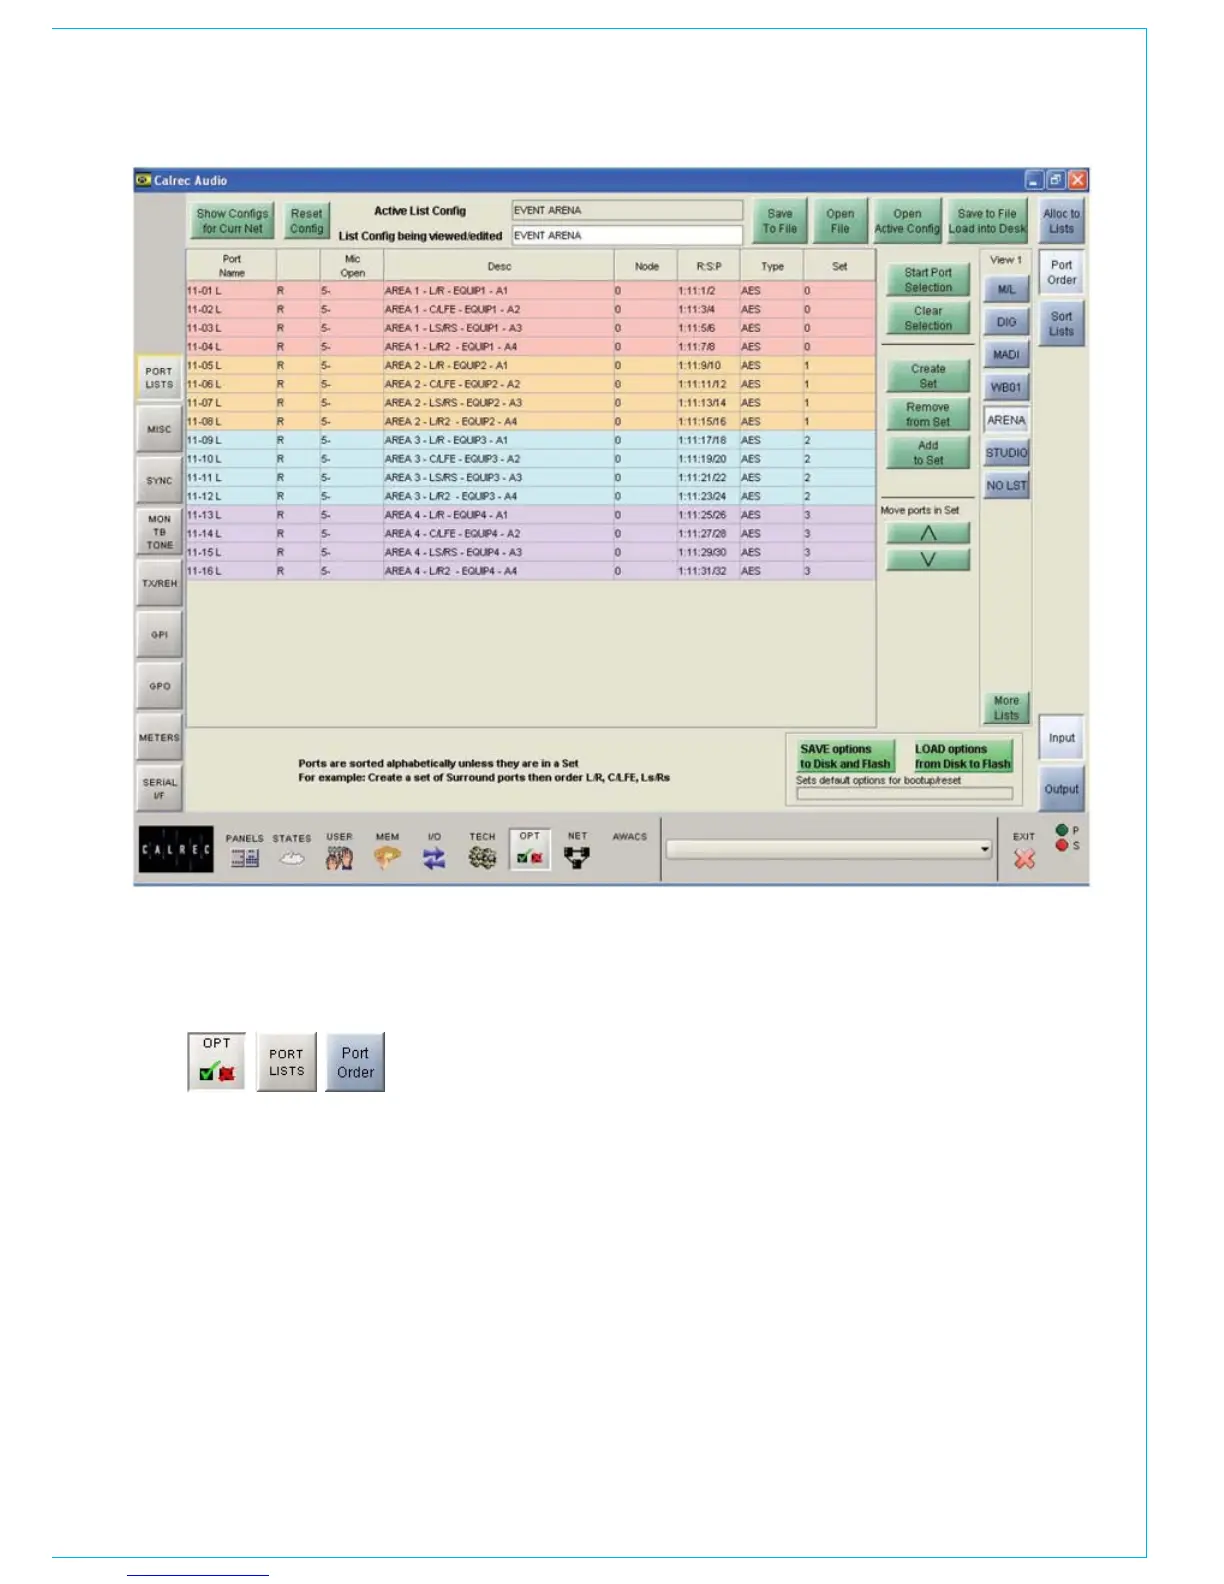
Task: Click the enlarged Port Order button below the window
Action: click(355, 1062)
